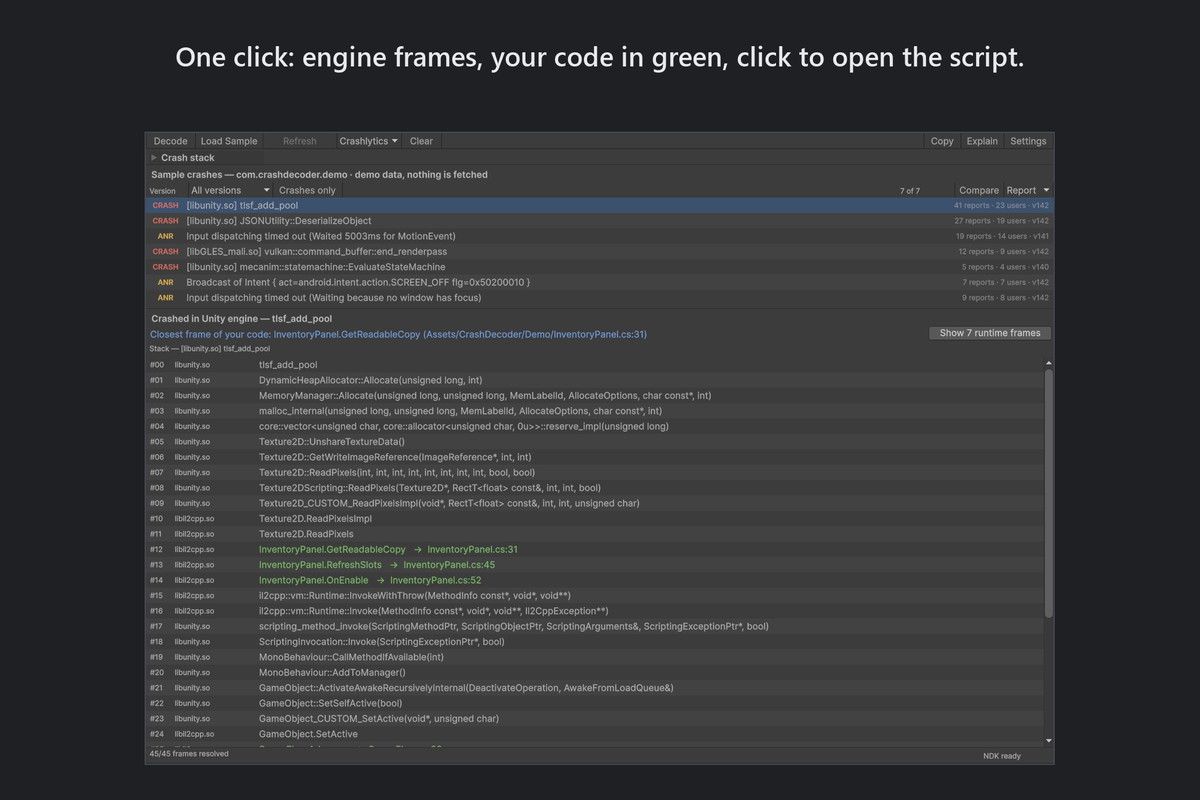
Task: Select the MotionEvent input dispatching ANR row
Action: pyautogui.click(x=599, y=236)
